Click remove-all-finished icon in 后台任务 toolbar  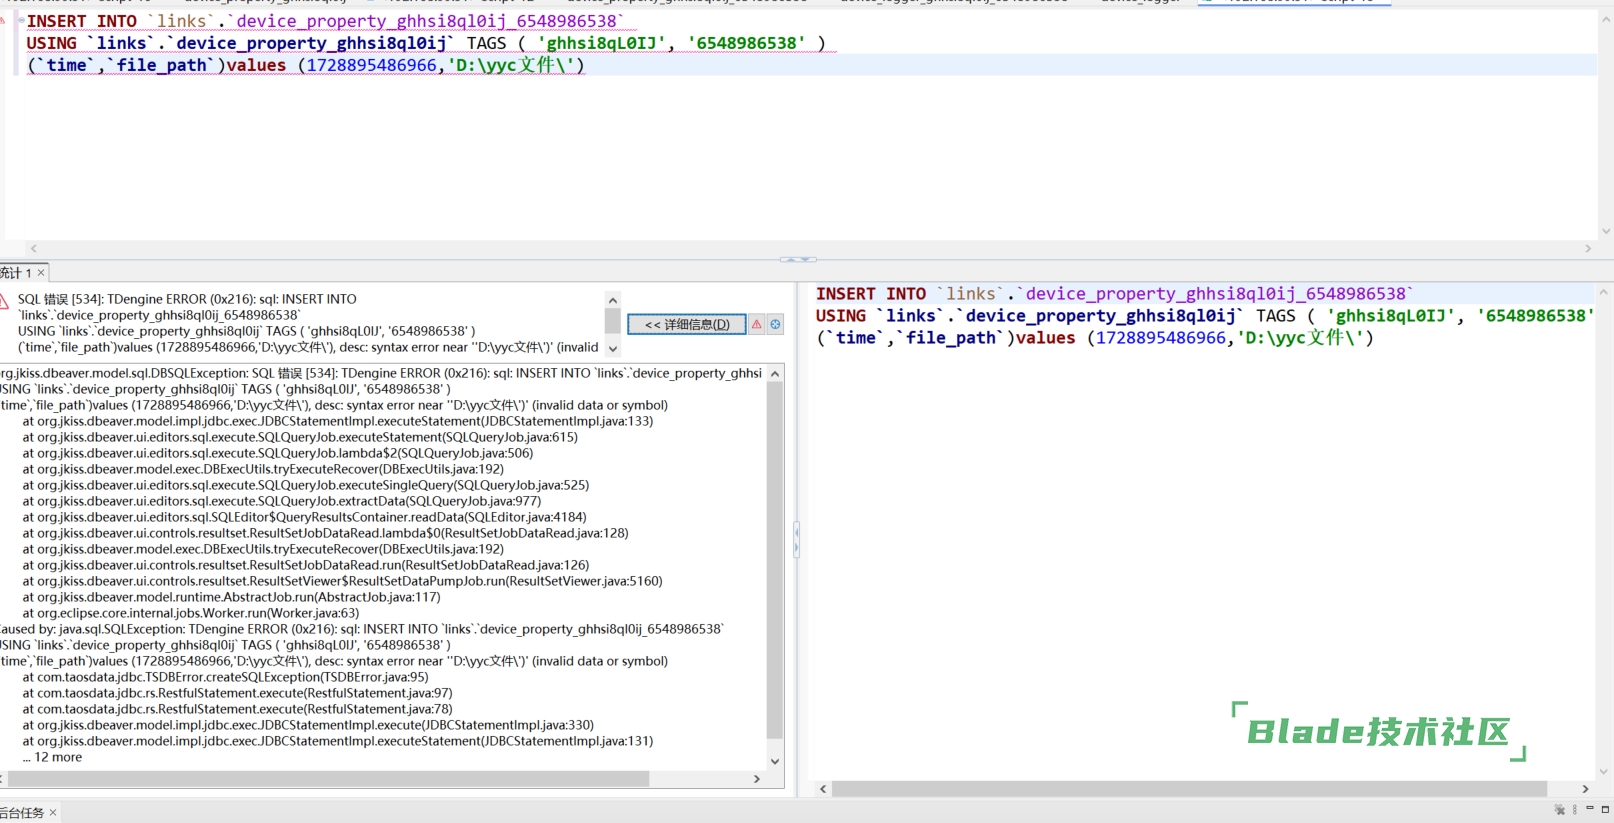coord(1559,810)
